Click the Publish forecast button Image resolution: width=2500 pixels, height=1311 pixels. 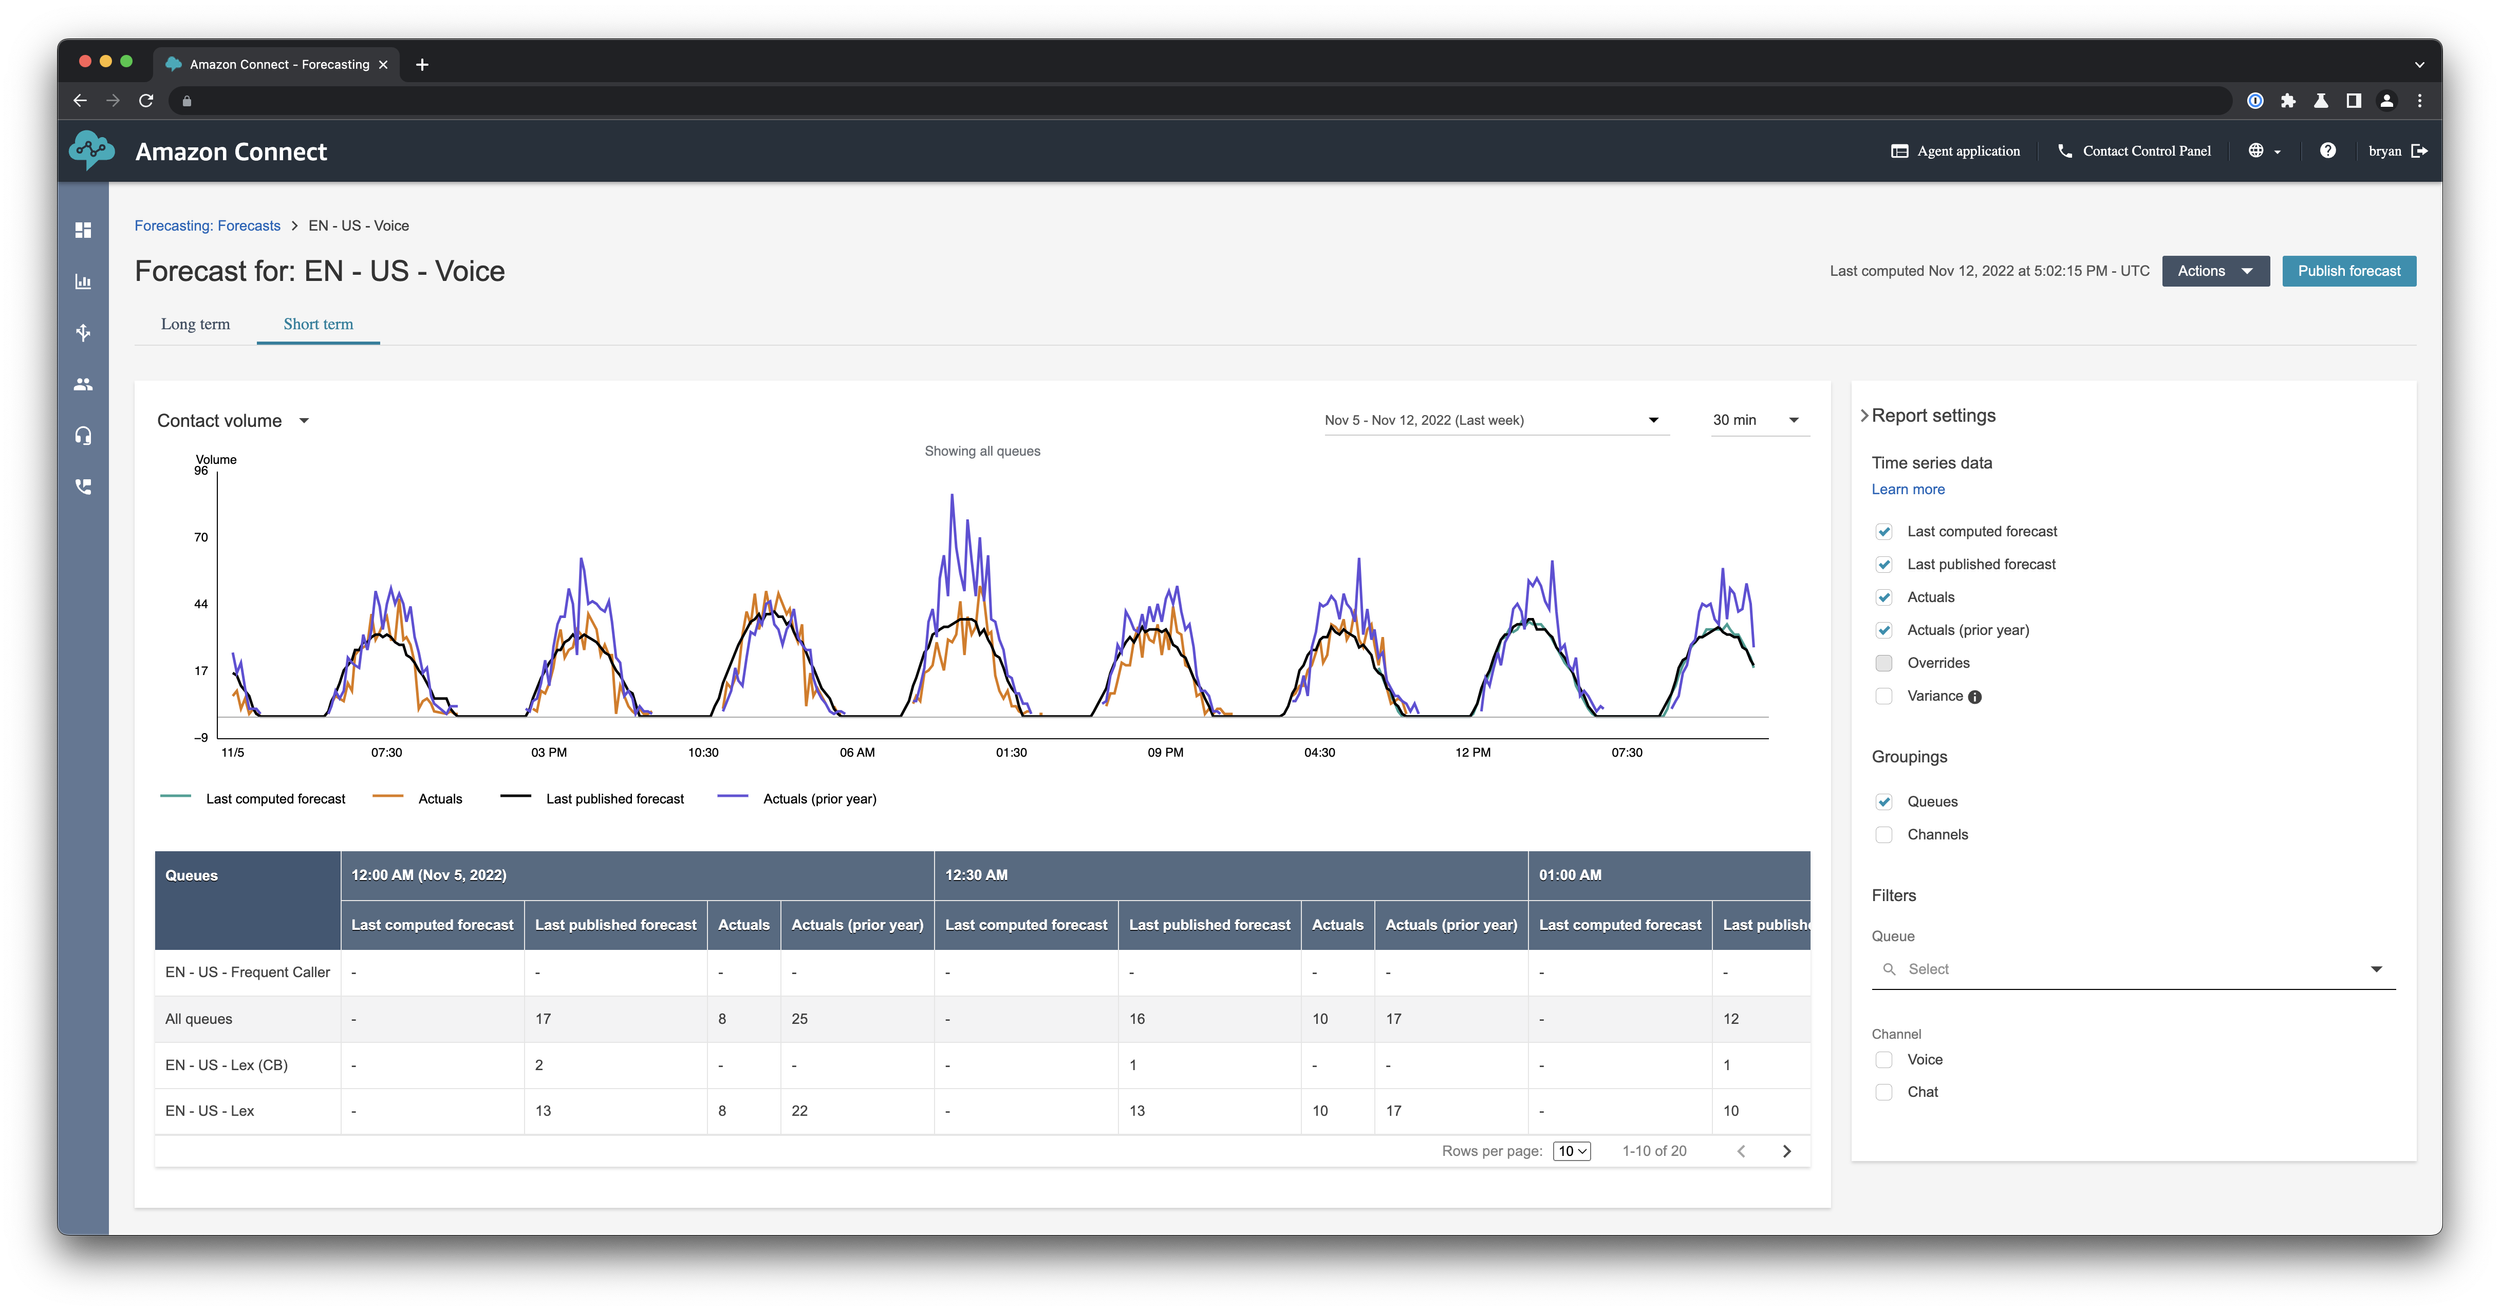click(2348, 271)
